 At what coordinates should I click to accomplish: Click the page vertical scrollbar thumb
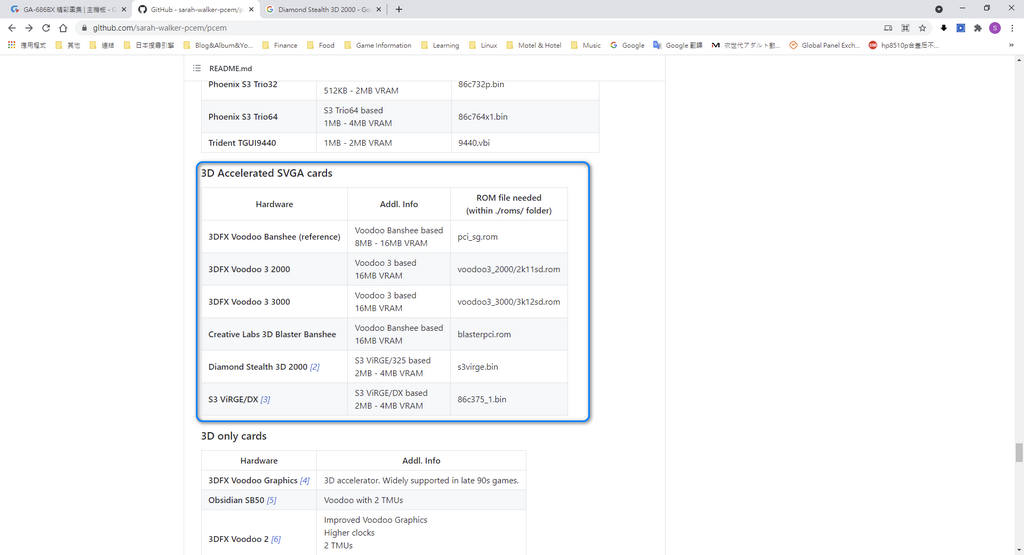1018,452
